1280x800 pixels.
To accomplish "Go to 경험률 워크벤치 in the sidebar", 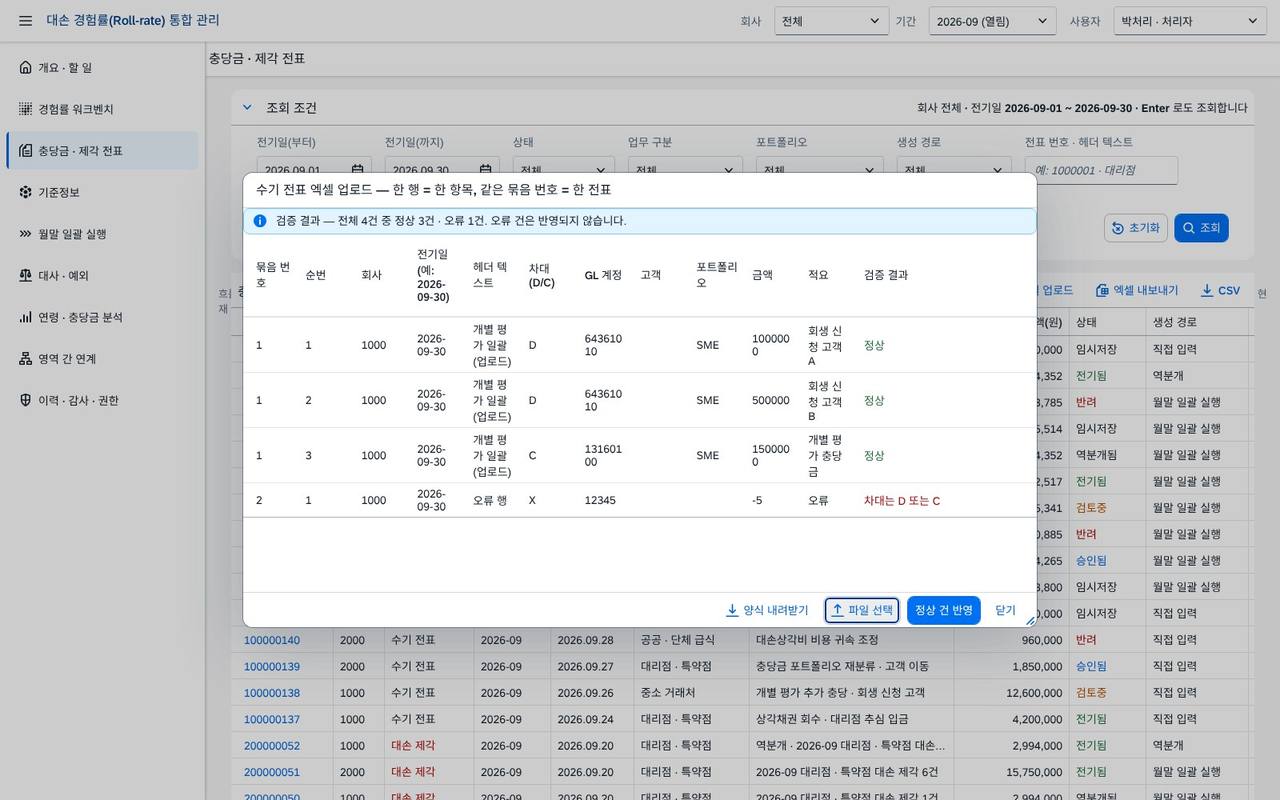I will click(102, 109).
